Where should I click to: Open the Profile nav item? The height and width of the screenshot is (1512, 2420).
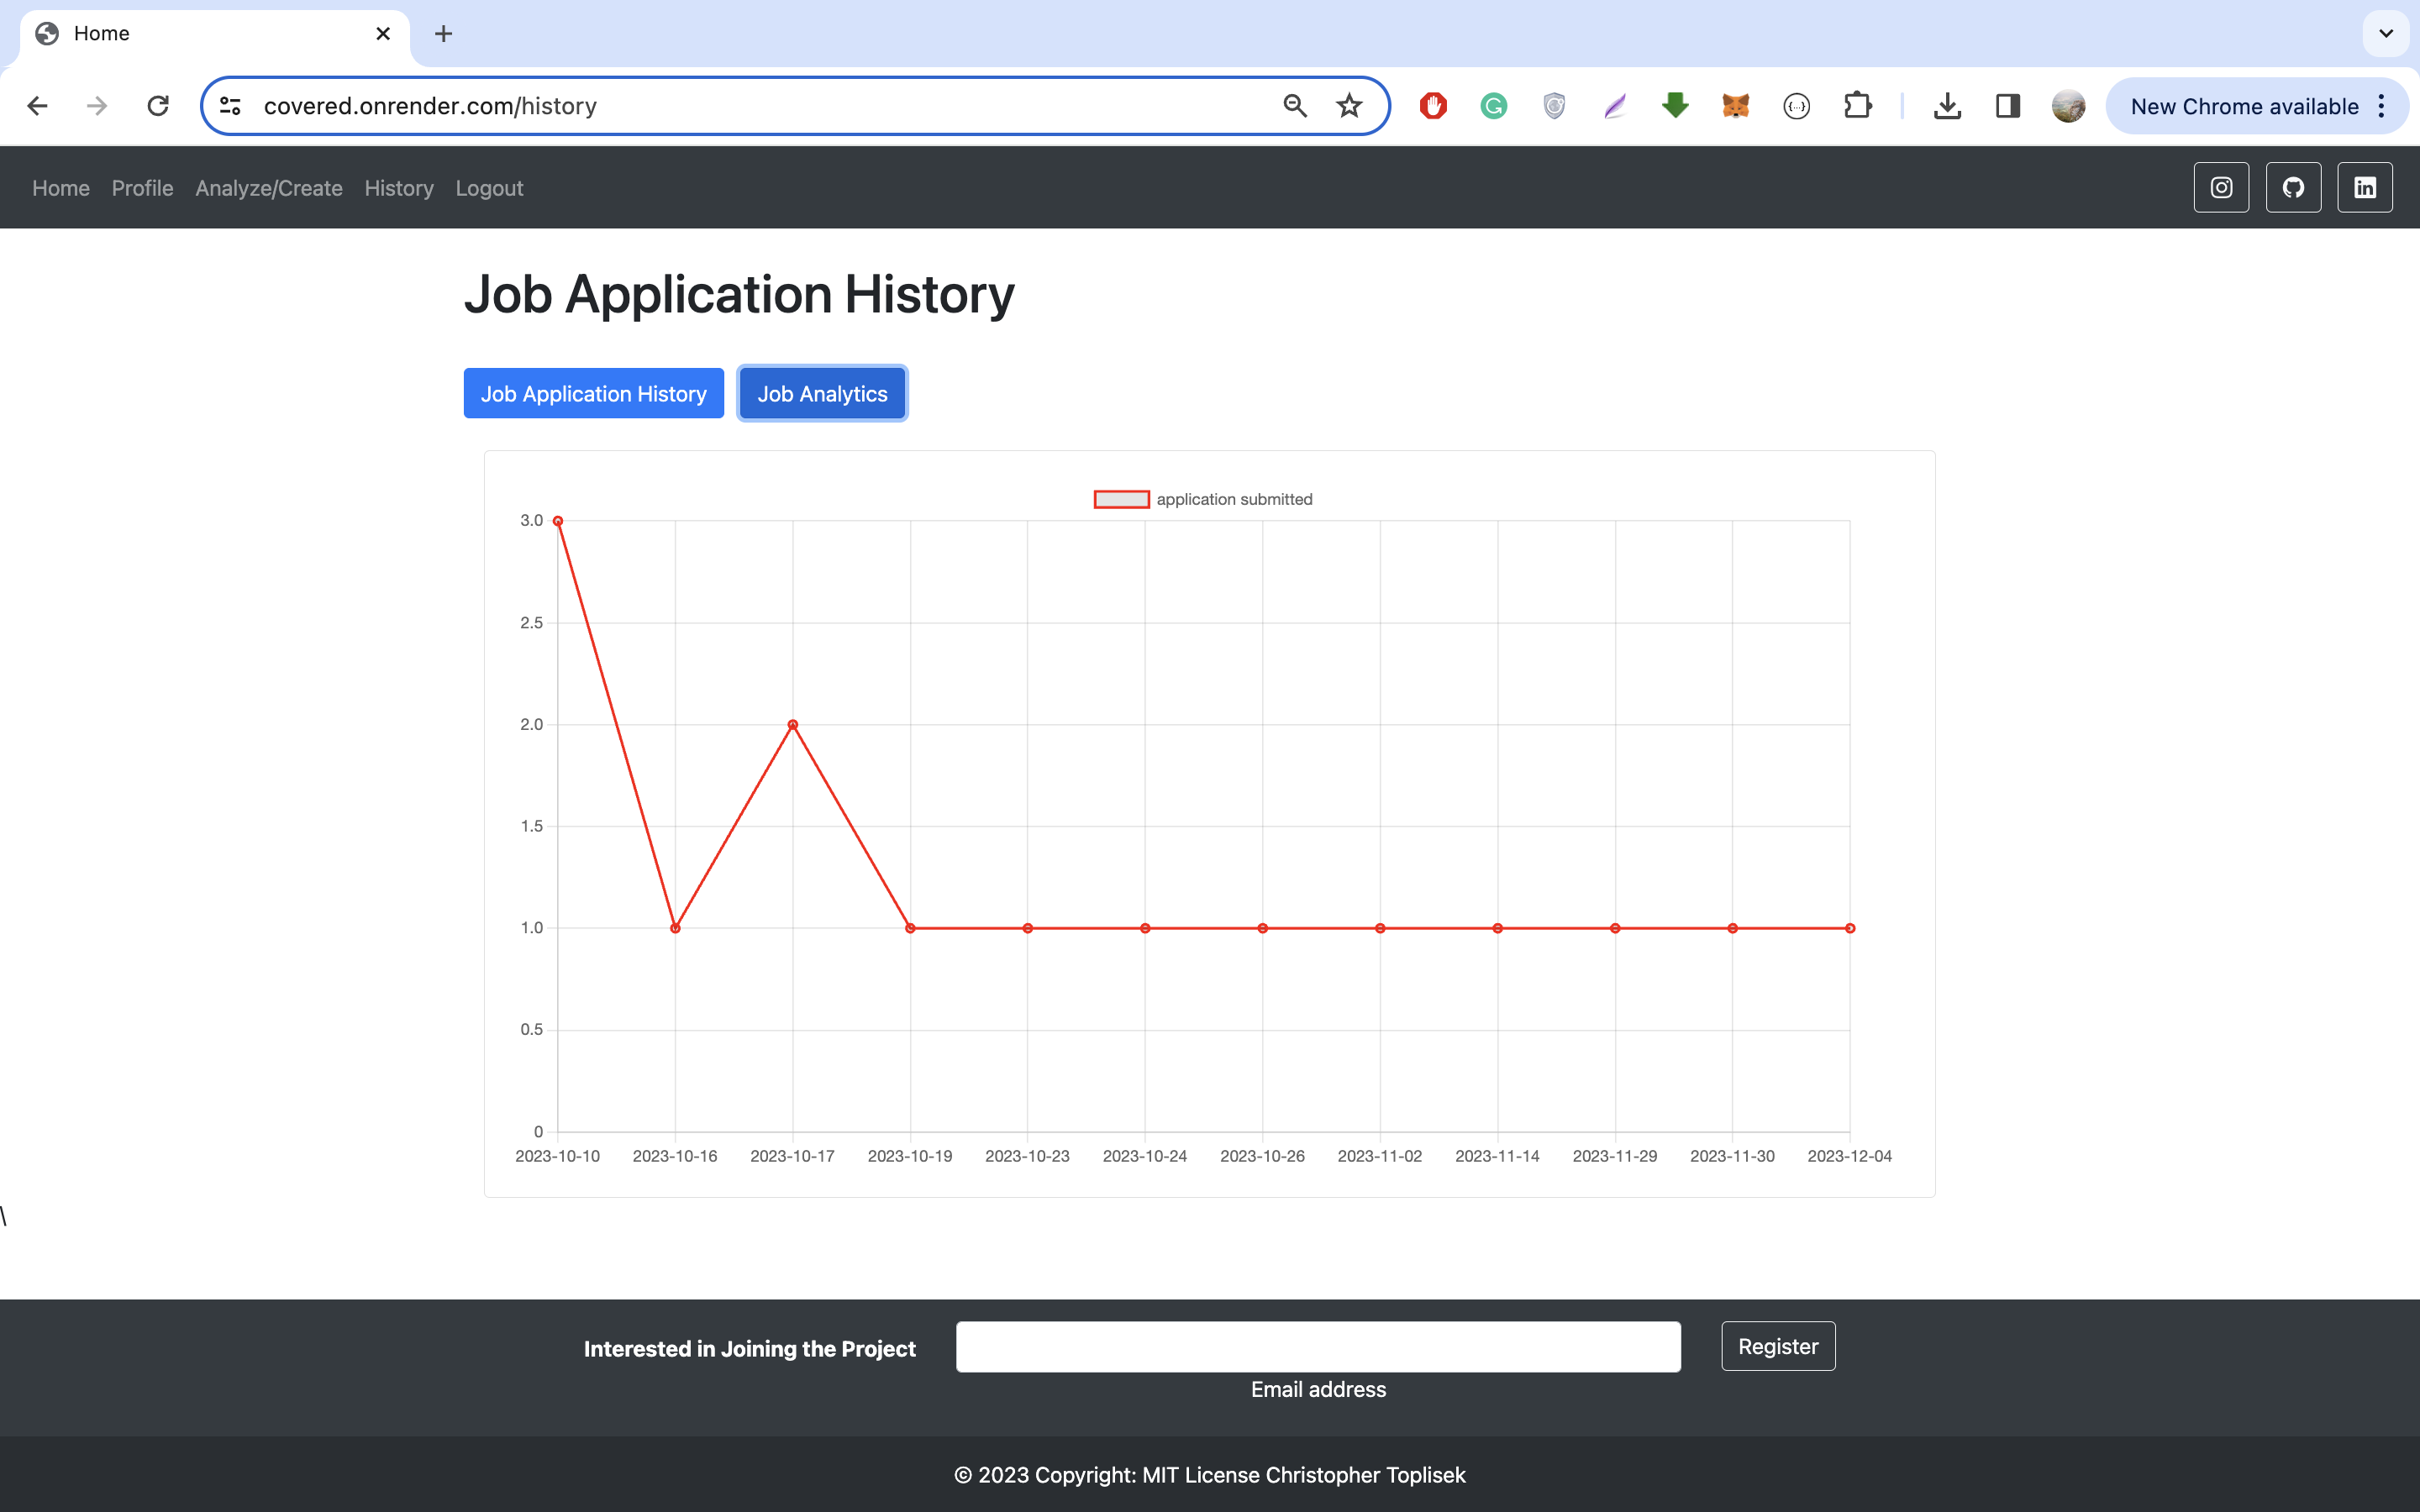[142, 188]
